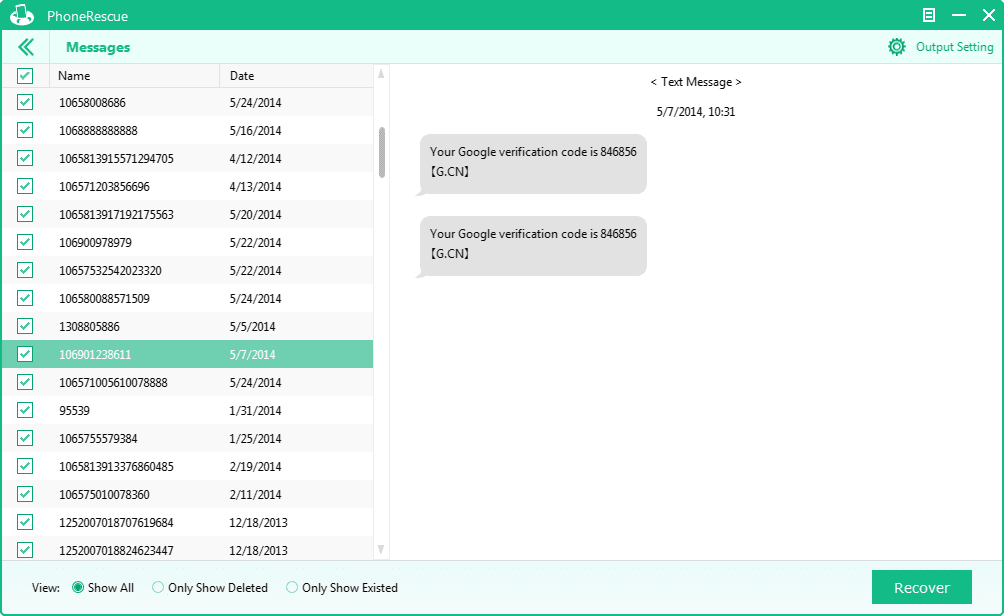Click the list scrollbar up arrow
Image resolution: width=1004 pixels, height=616 pixels.
pos(381,74)
